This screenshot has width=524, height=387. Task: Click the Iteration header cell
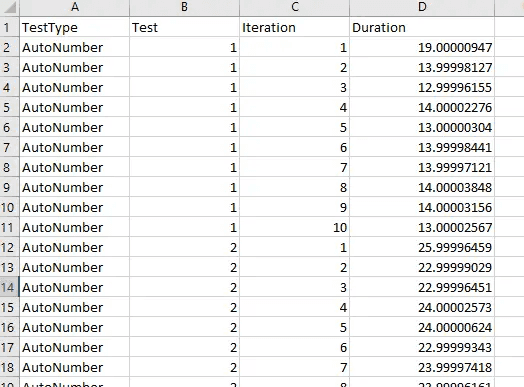pyautogui.click(x=294, y=27)
